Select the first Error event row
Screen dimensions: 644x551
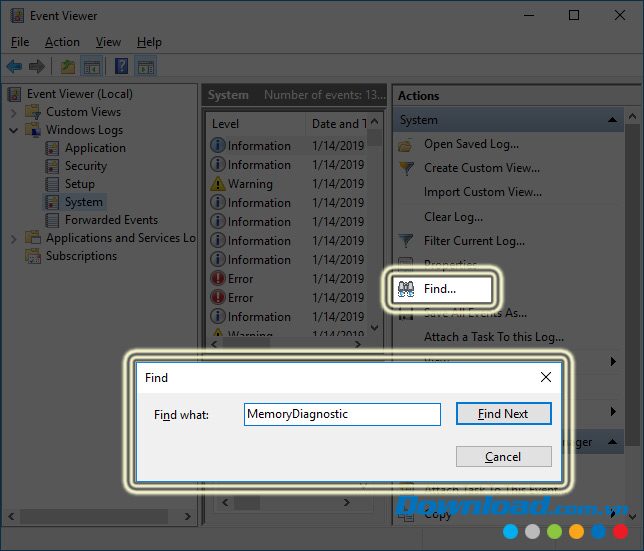click(x=288, y=279)
